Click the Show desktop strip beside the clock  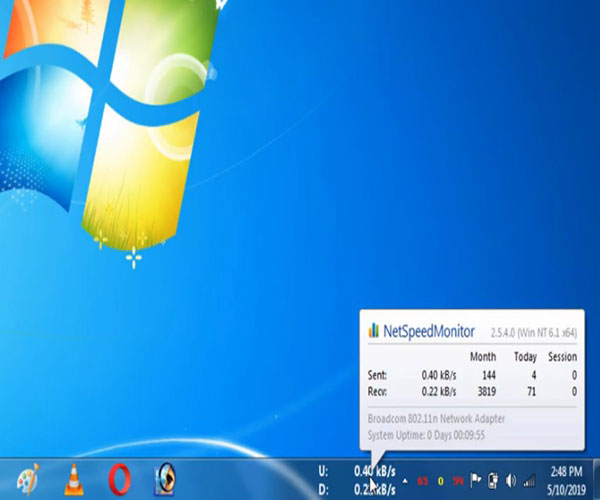[597, 480]
